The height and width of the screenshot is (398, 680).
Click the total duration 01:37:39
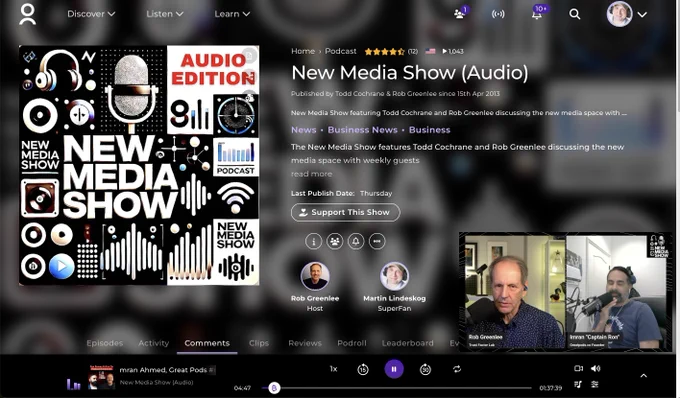tap(550, 388)
